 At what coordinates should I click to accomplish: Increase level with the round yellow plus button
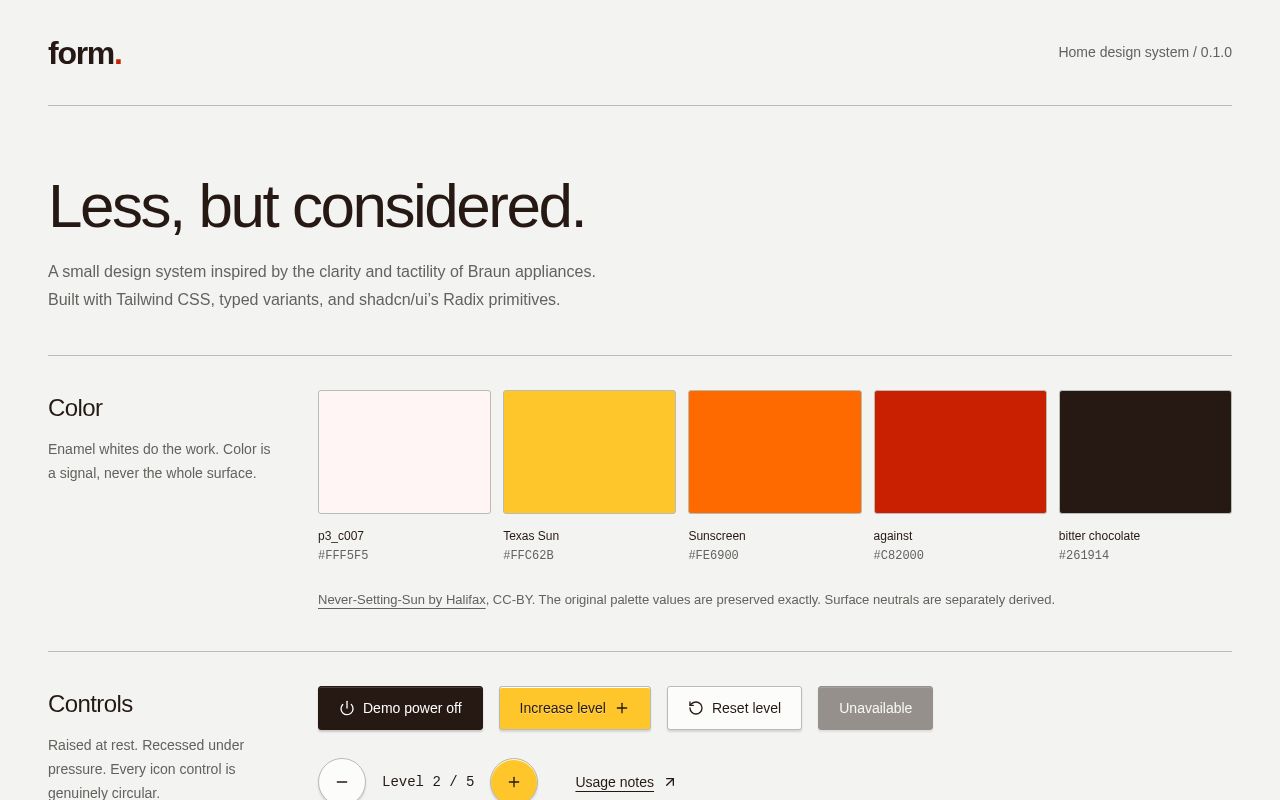point(514,782)
